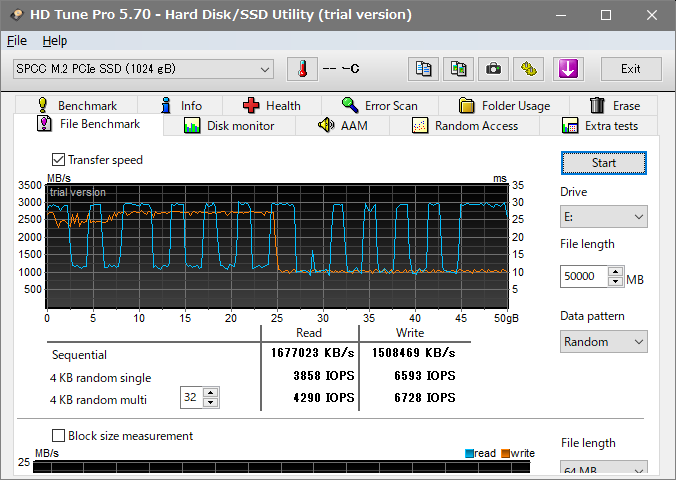Click the 4 KB random multi label
Viewport: 676px width, 480px height.
[x=98, y=400]
